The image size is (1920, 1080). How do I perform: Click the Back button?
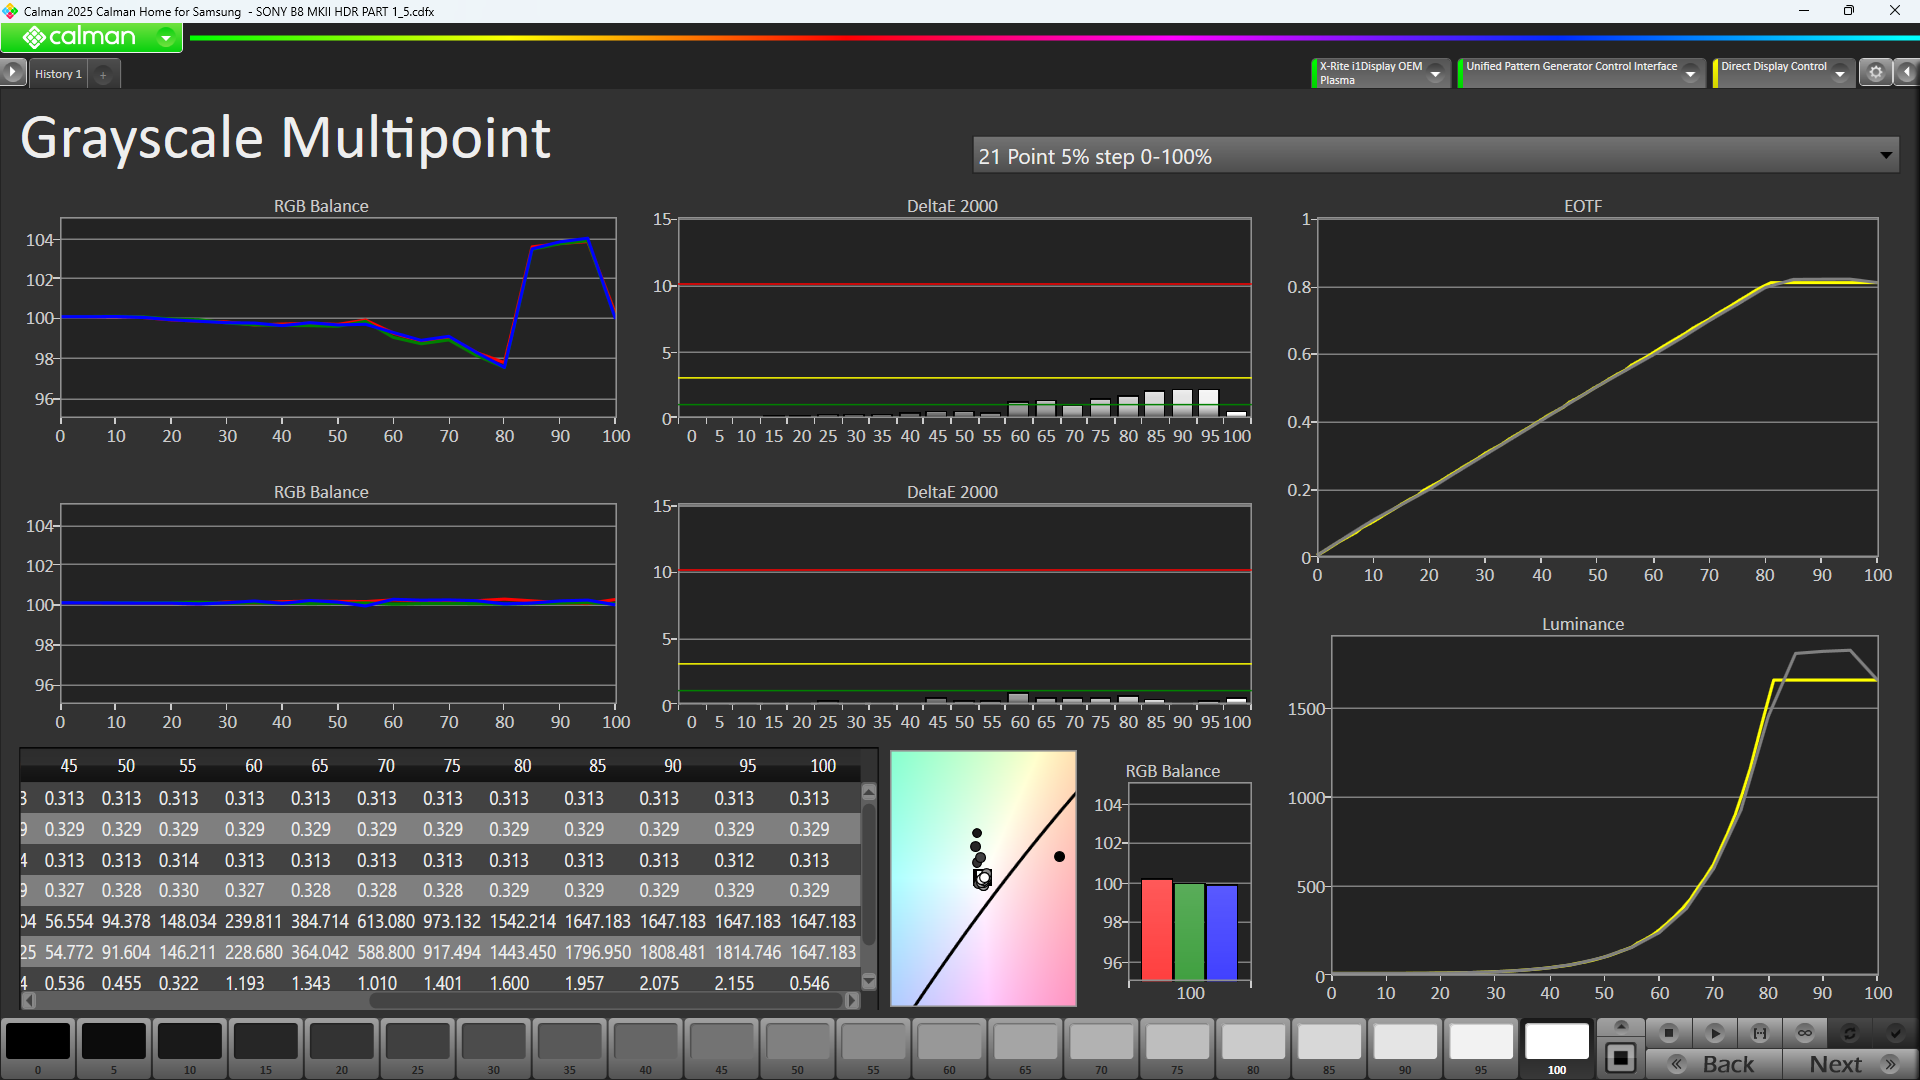[x=1714, y=1064]
